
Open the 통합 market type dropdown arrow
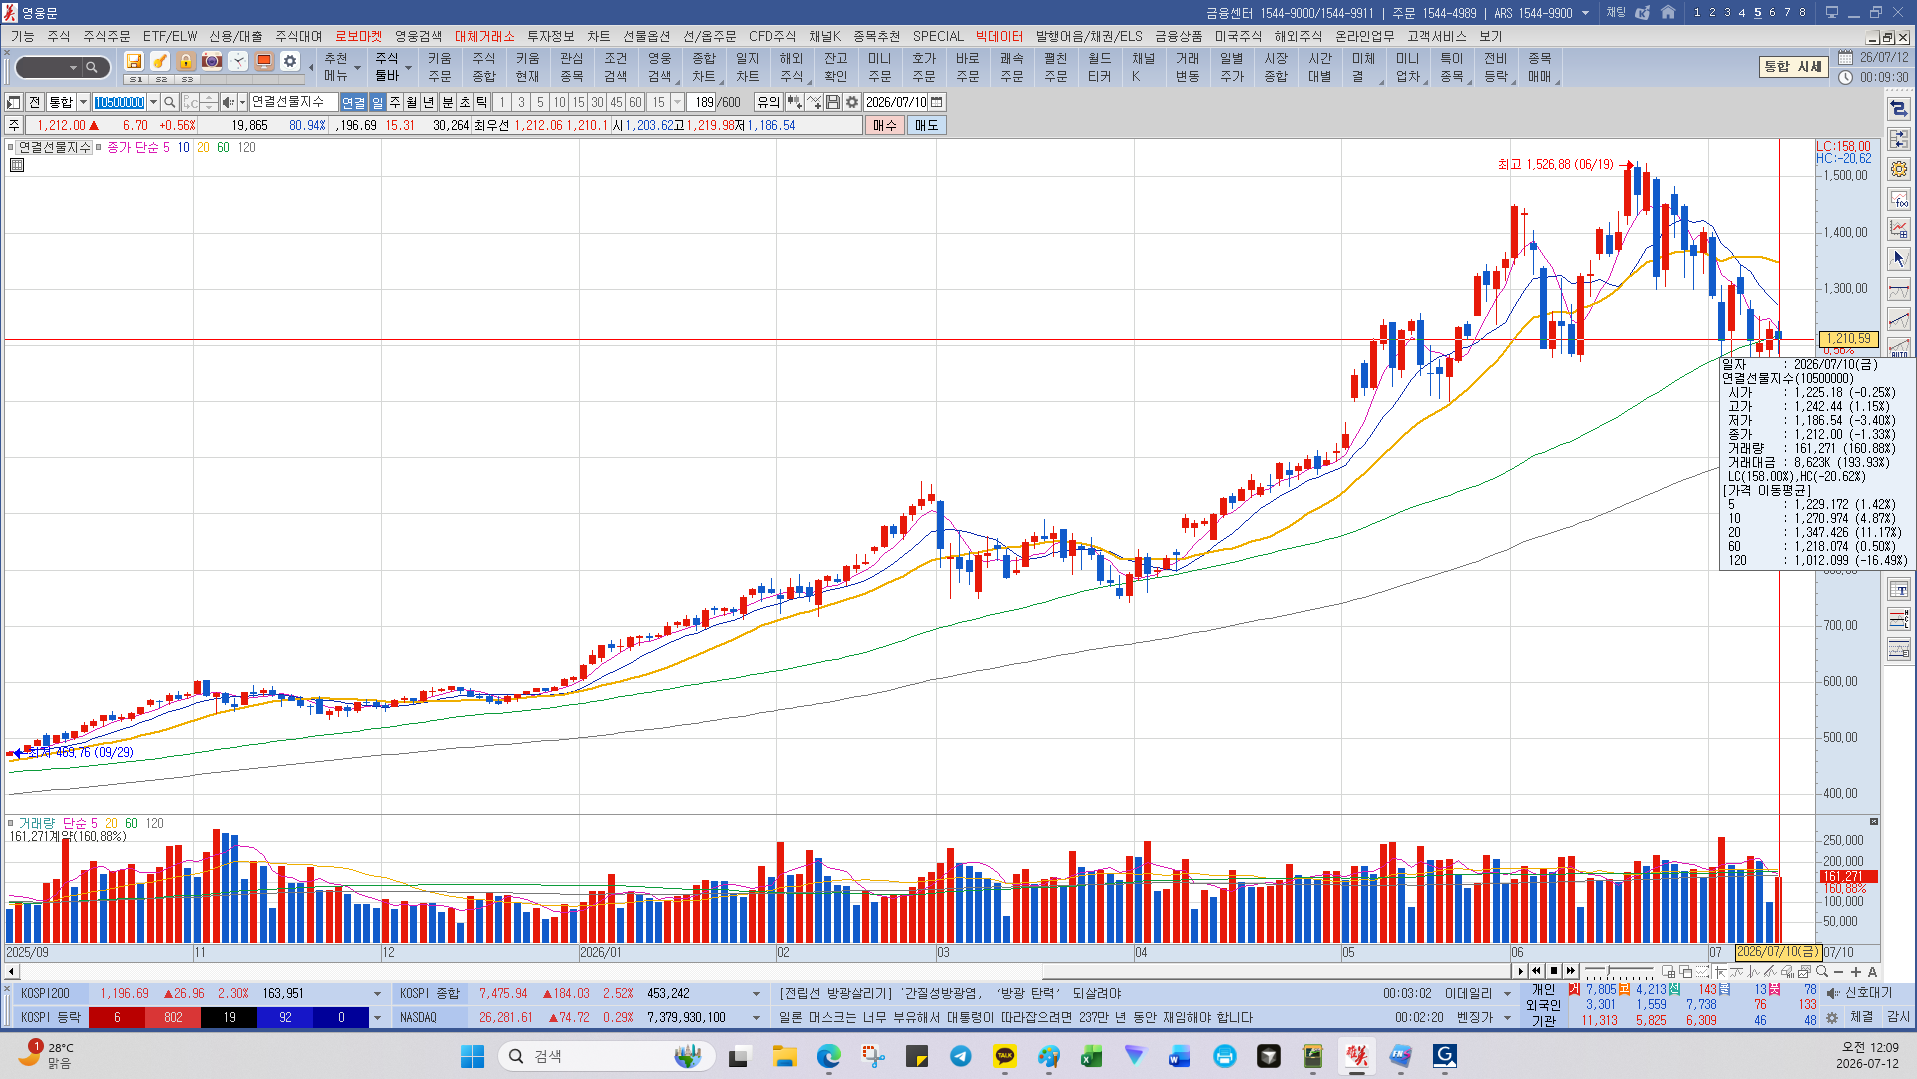tap(83, 102)
